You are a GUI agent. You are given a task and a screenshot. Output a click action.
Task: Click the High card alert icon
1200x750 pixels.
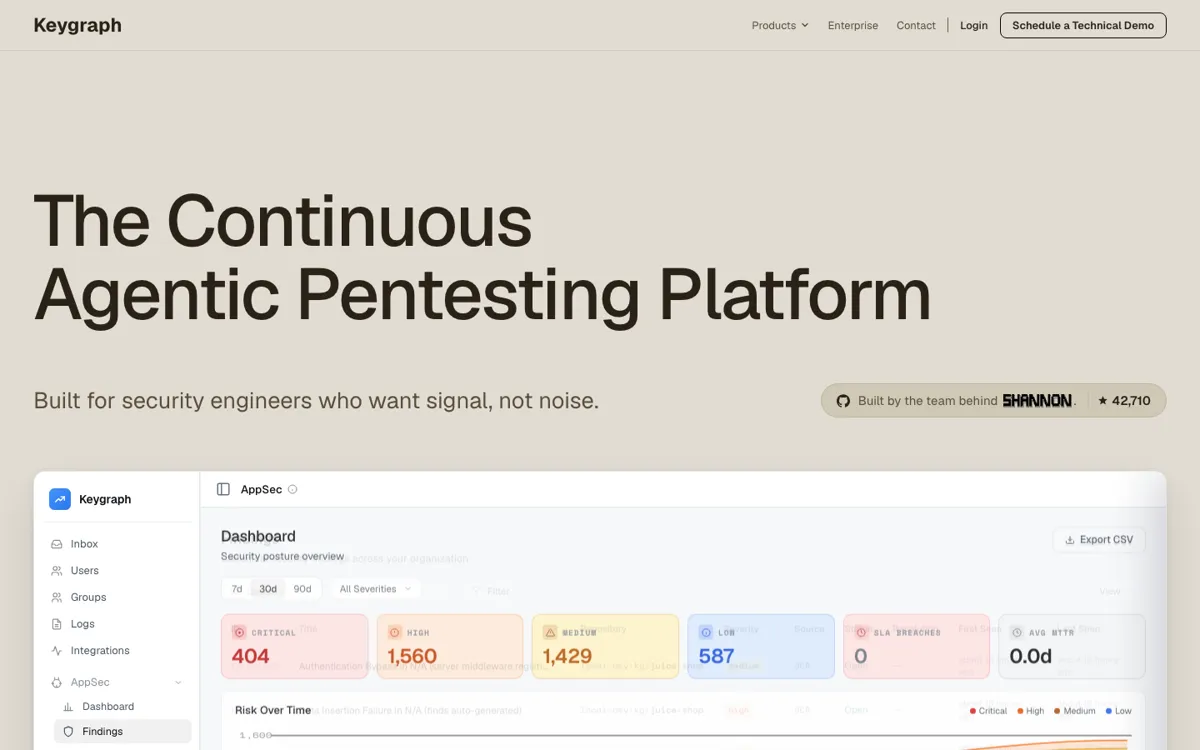coord(395,632)
